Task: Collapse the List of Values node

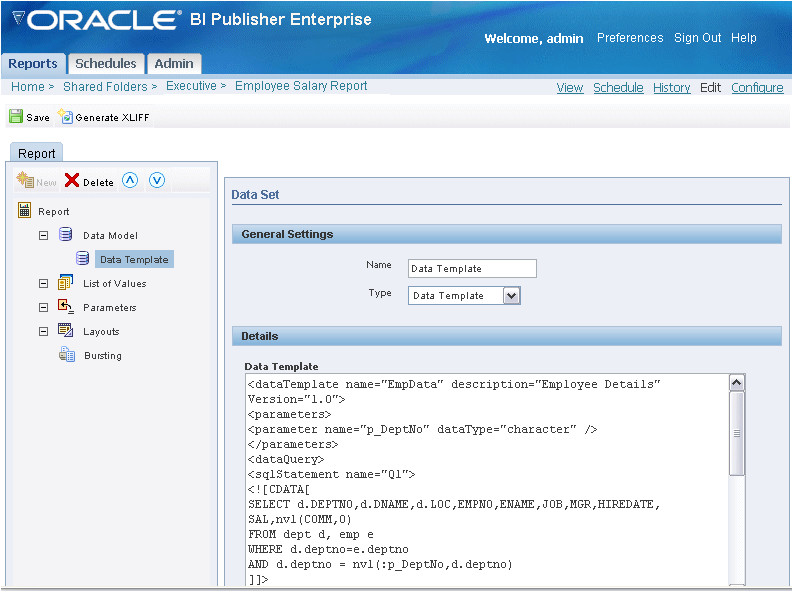Action: [43, 284]
